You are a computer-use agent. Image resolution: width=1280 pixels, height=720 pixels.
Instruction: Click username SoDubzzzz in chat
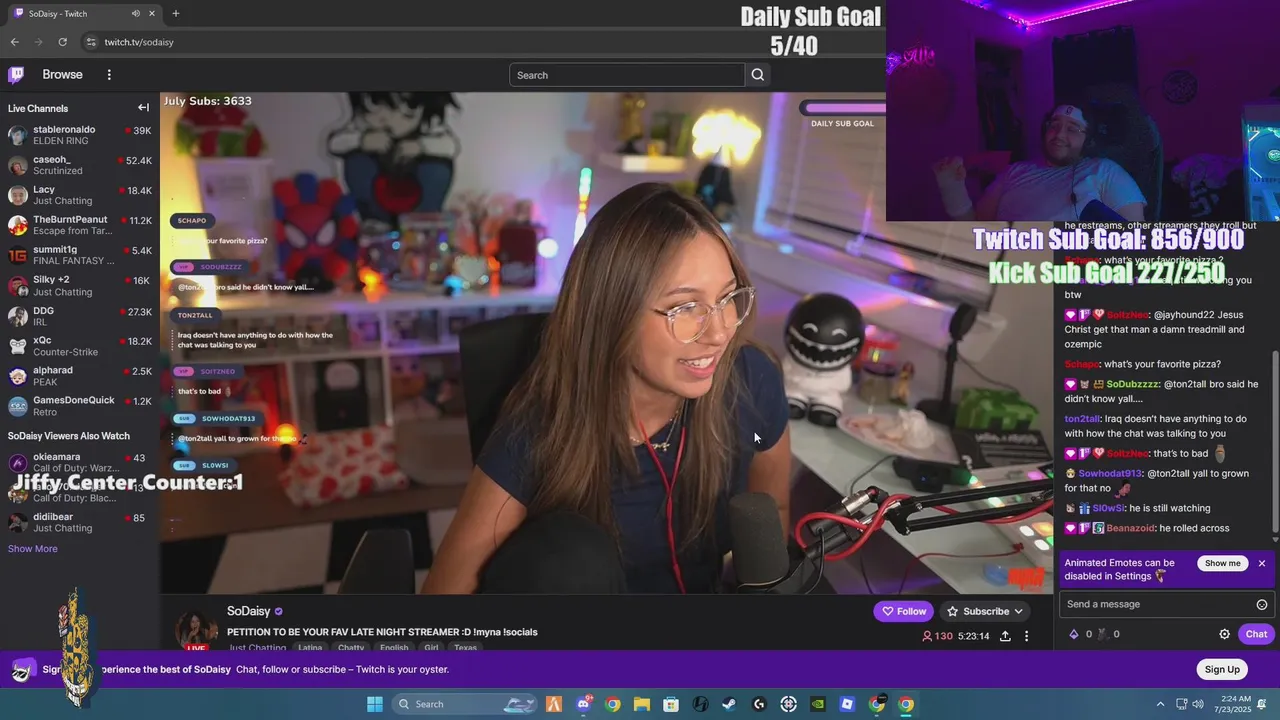[1133, 384]
